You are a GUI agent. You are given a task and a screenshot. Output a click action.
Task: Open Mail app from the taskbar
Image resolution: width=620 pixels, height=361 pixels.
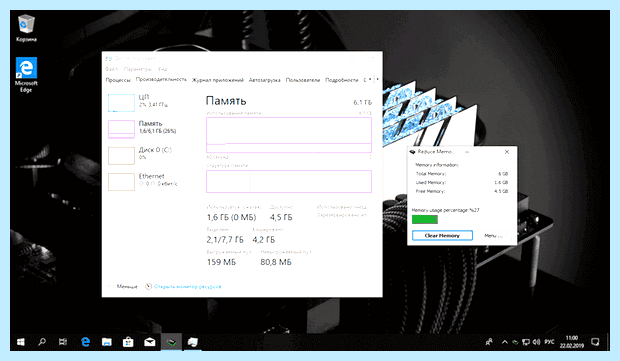pos(149,342)
